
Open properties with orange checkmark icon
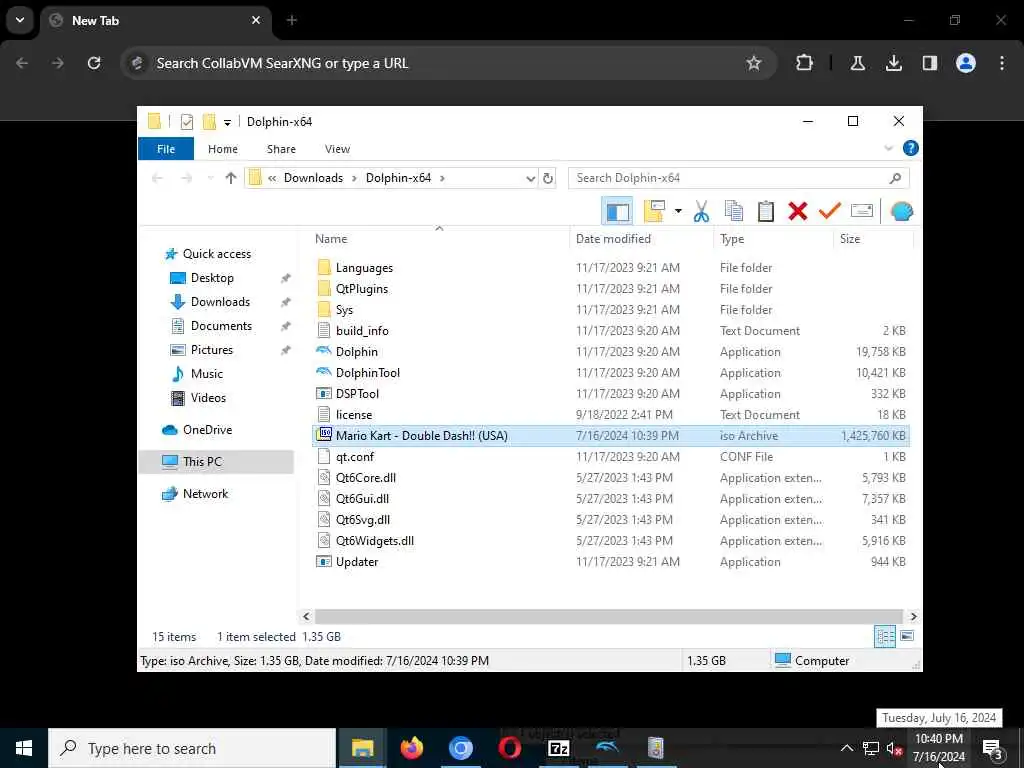829,211
